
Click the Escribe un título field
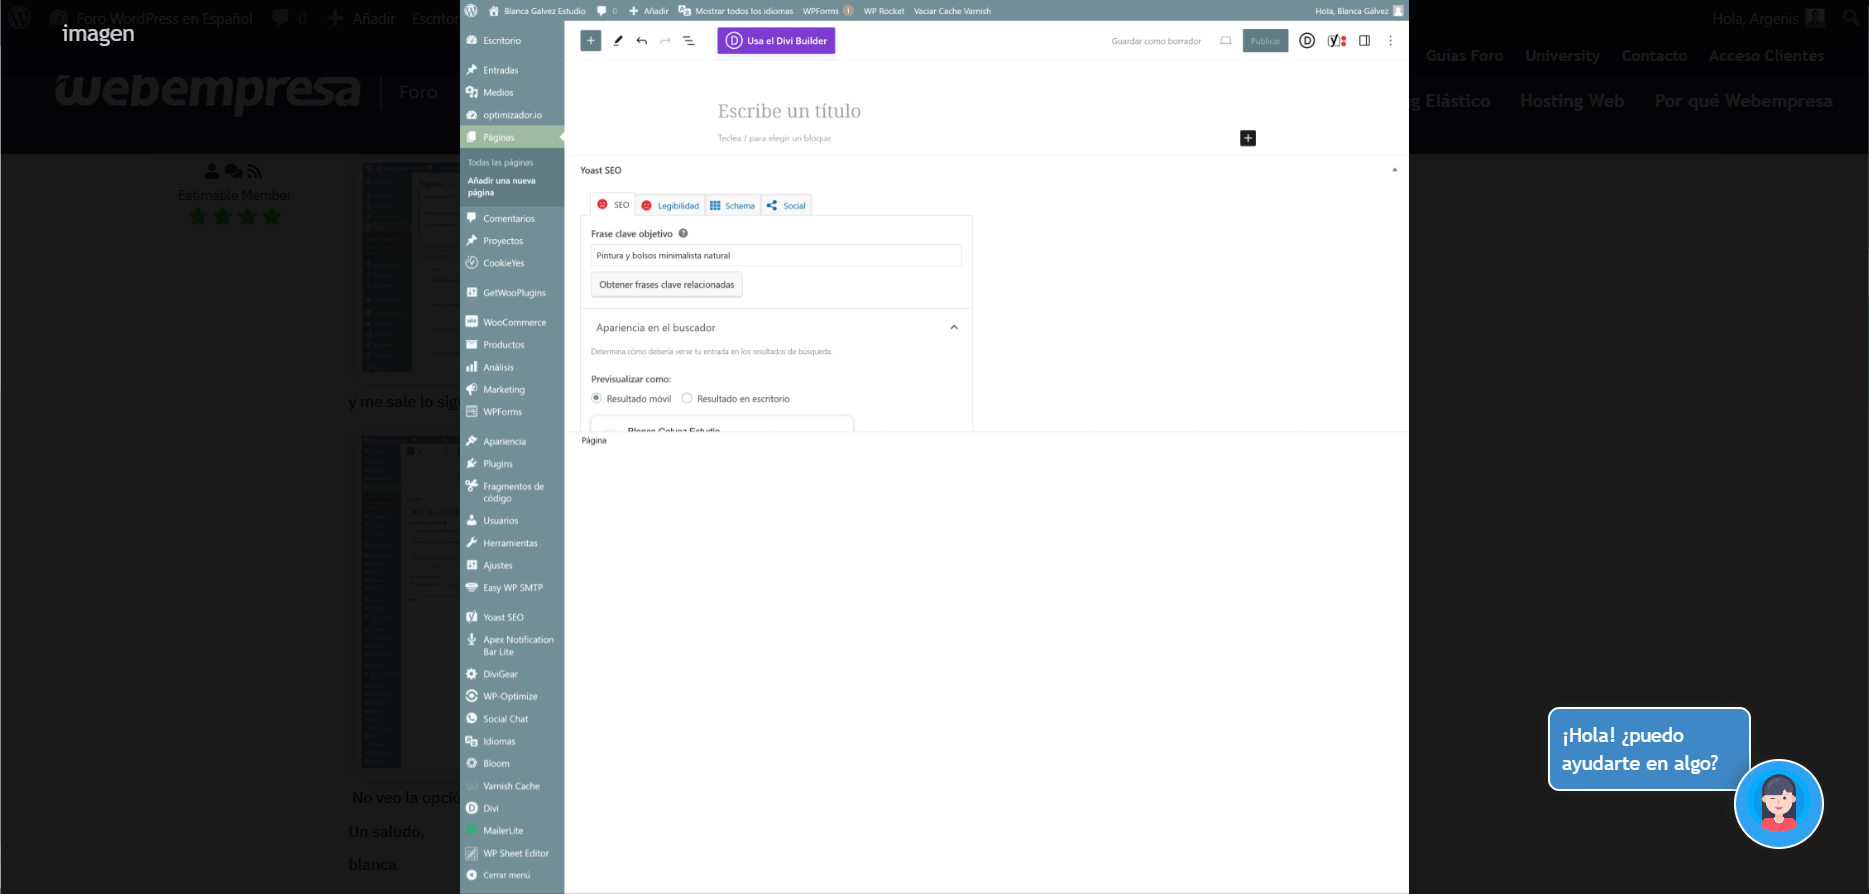(789, 111)
